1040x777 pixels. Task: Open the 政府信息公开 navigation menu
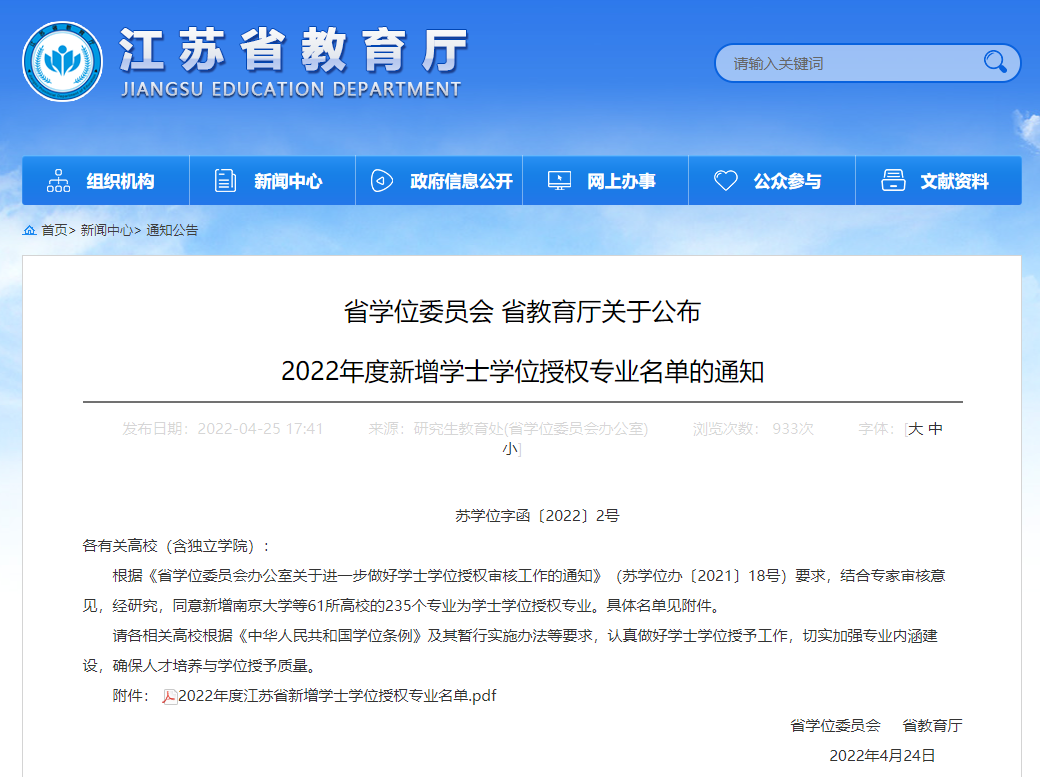pyautogui.click(x=461, y=181)
